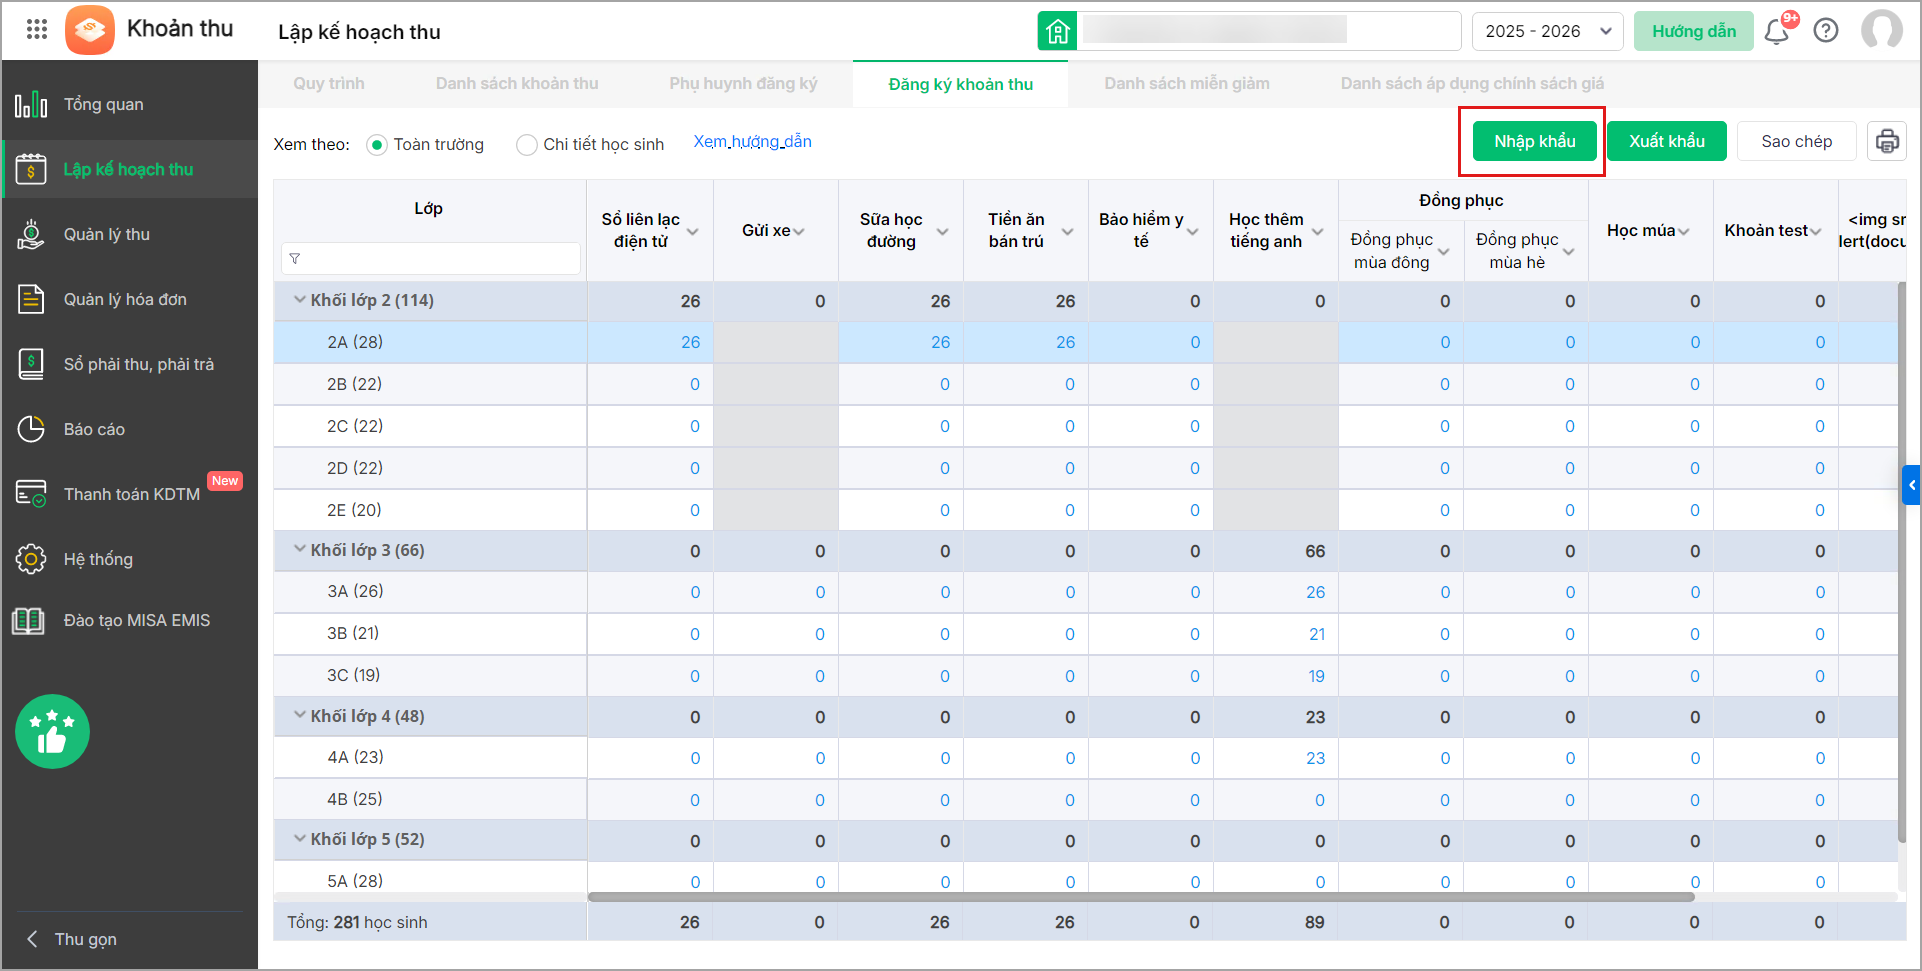Image resolution: width=1922 pixels, height=971 pixels.
Task: Open the 2025 - 2026 school year dropdown
Action: tap(1546, 31)
